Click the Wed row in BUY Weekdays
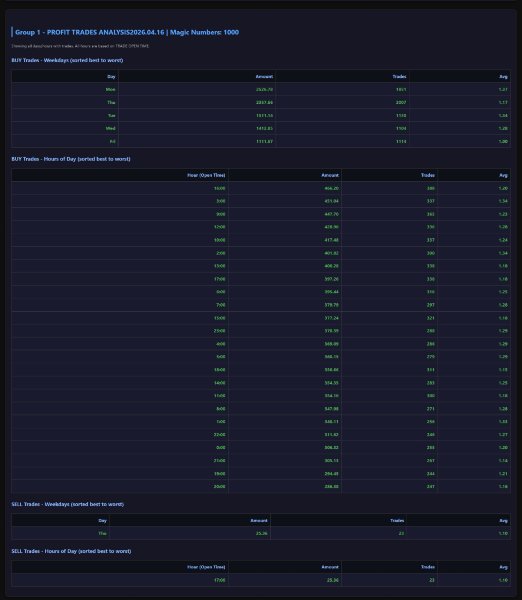522x600 pixels. click(261, 128)
